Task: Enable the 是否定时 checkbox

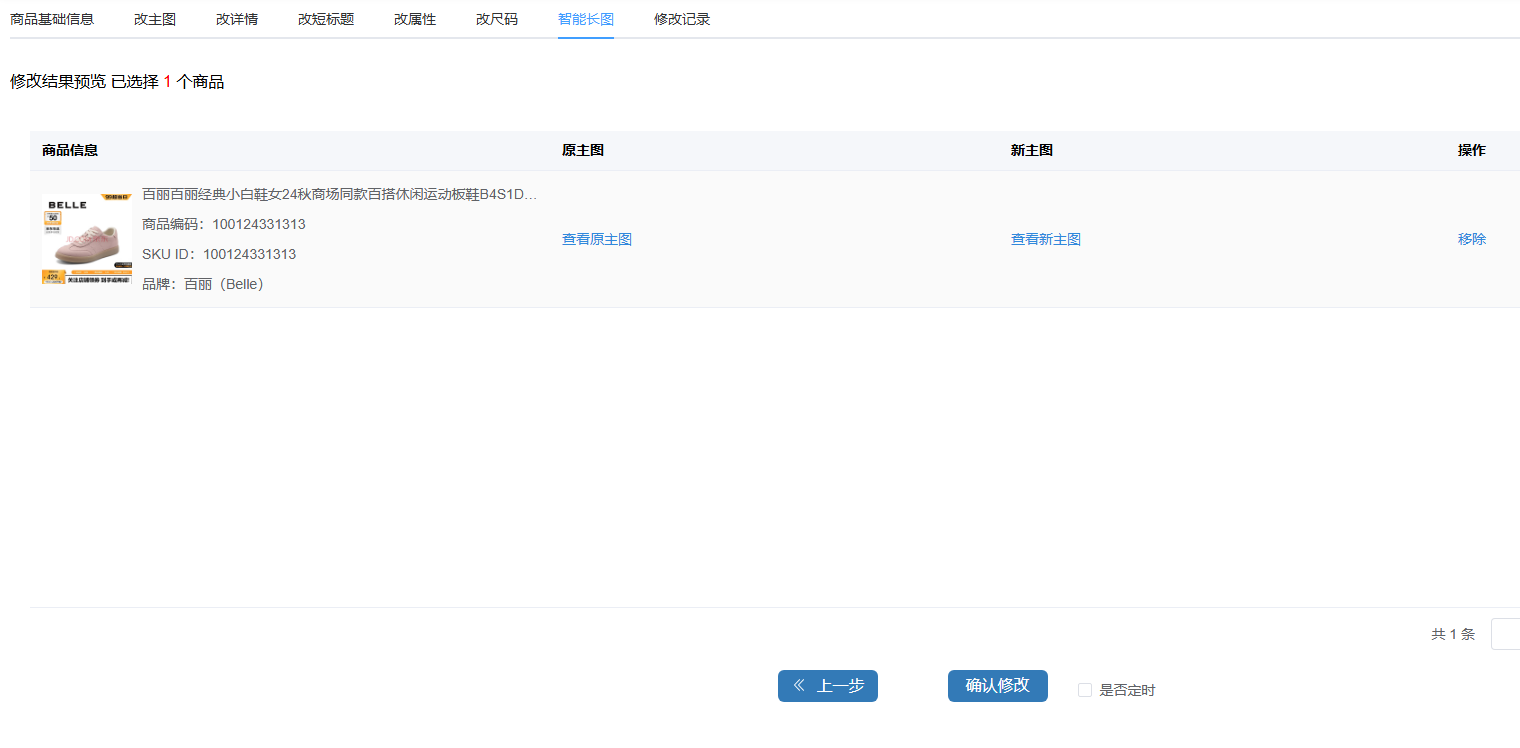Action: pos(1085,690)
